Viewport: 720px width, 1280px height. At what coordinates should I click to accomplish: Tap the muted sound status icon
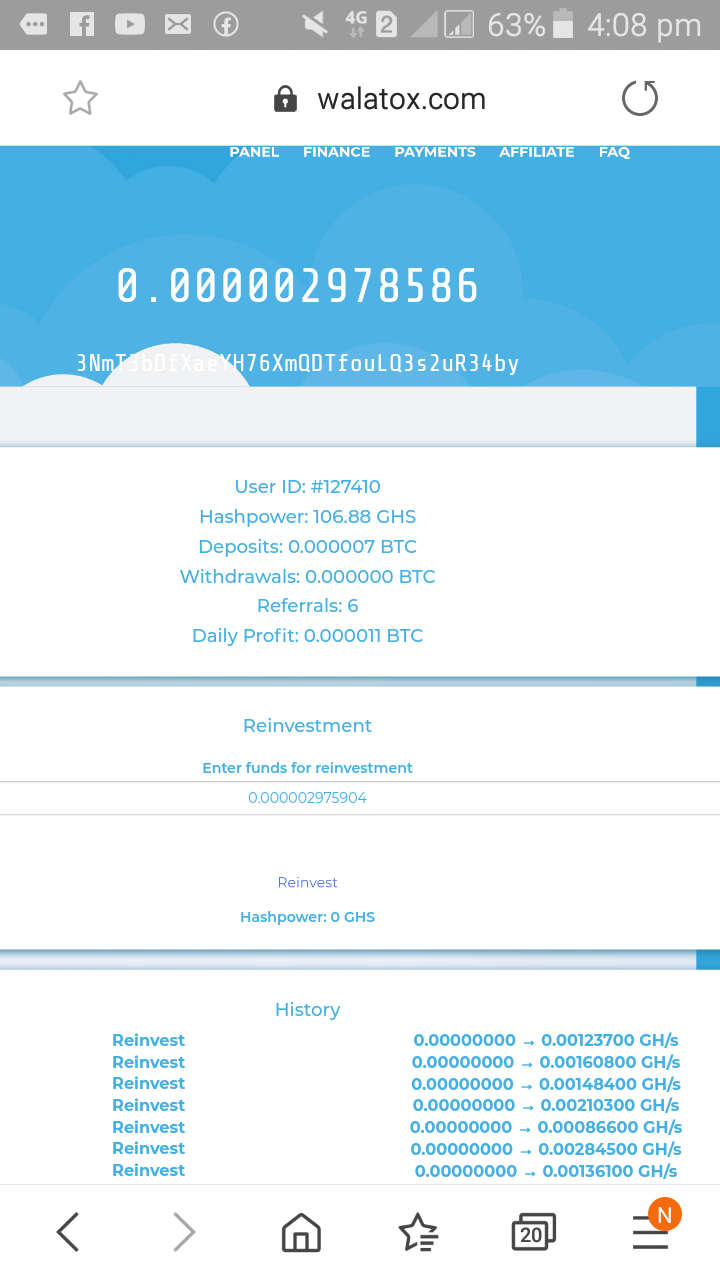coord(315,24)
